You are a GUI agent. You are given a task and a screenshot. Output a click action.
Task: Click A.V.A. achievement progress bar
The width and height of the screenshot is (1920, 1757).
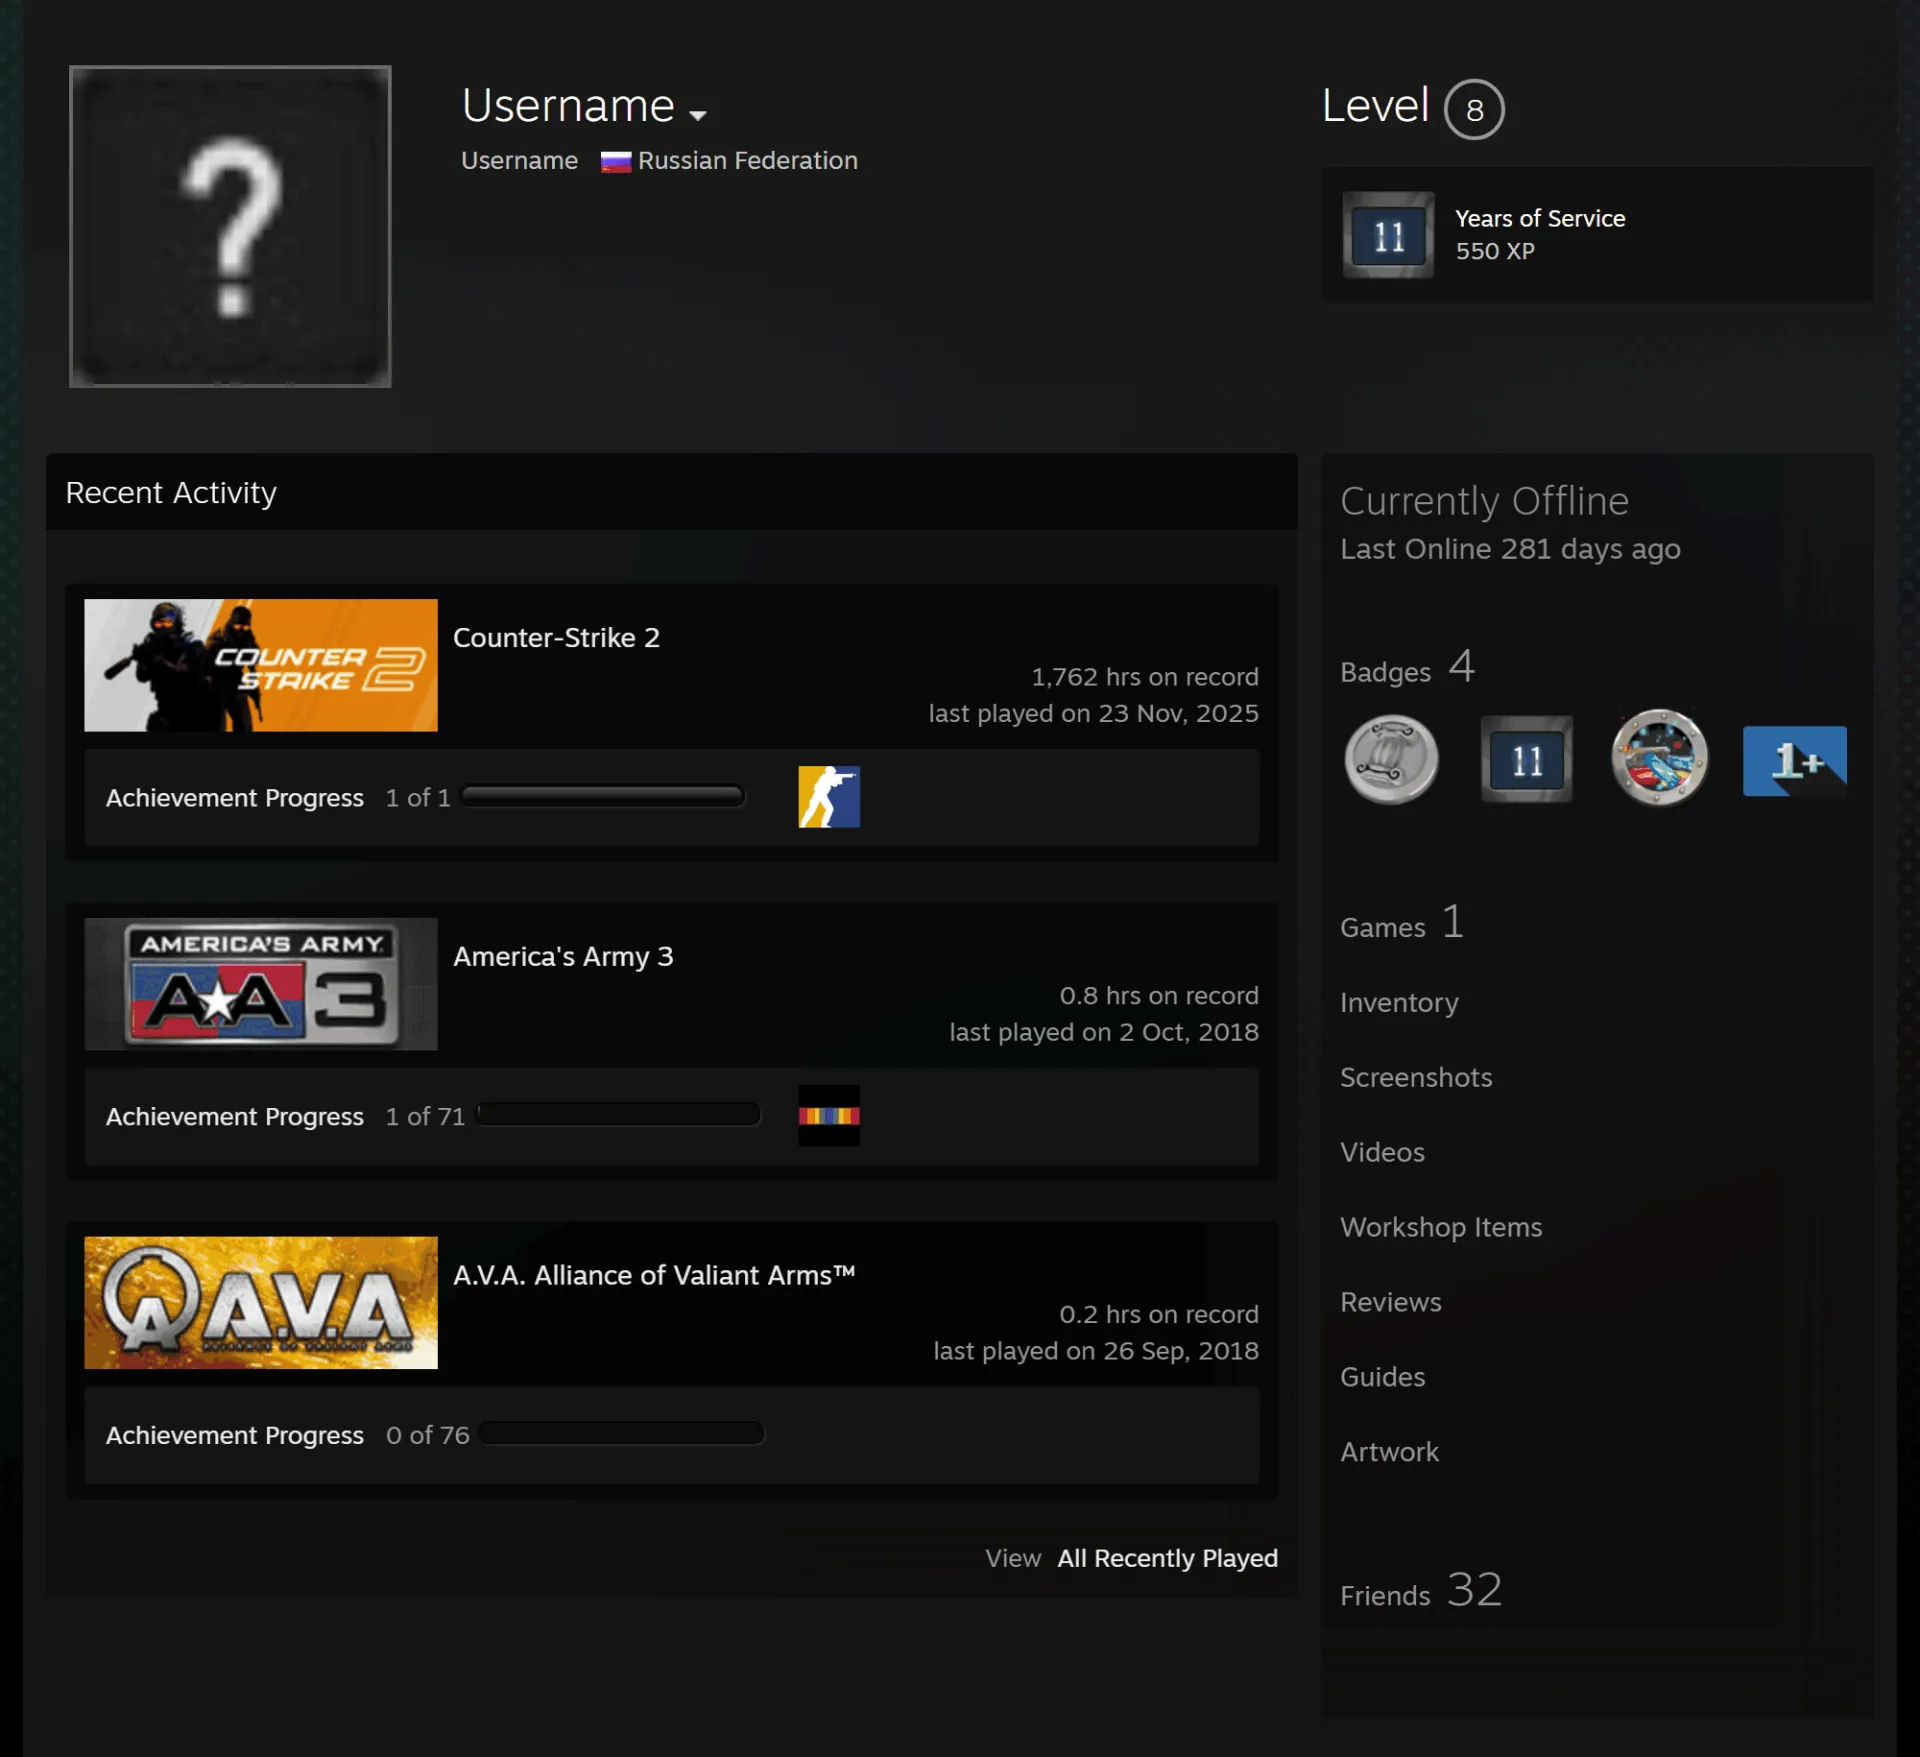point(622,1433)
